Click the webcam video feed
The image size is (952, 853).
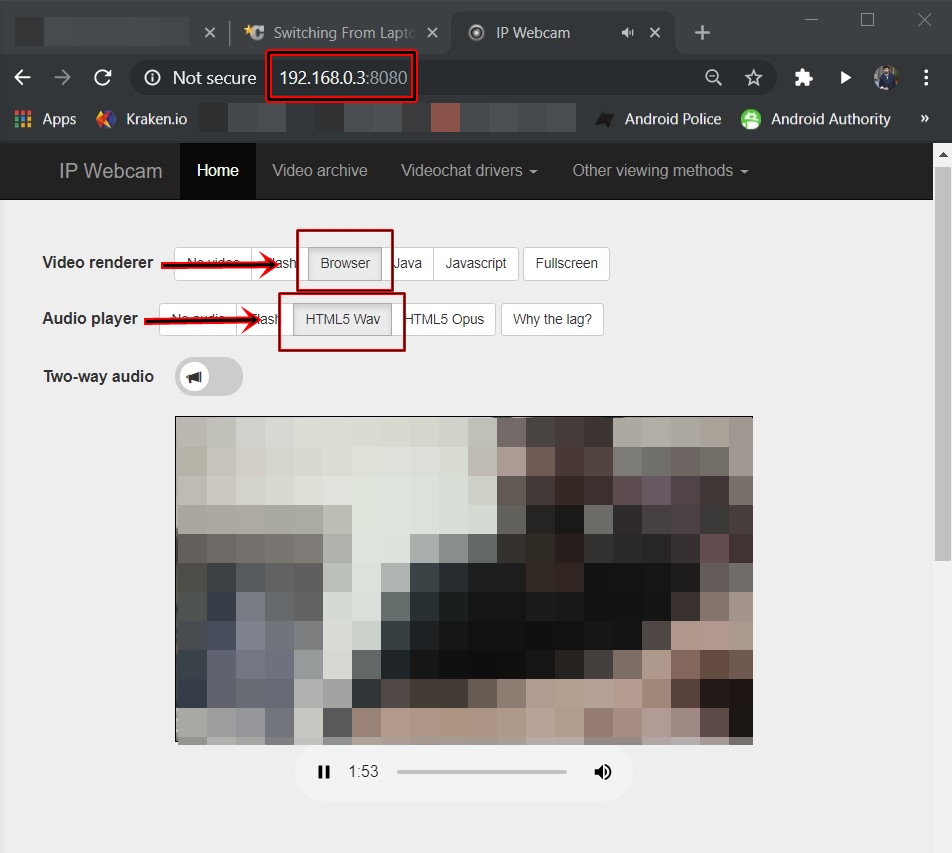click(464, 580)
